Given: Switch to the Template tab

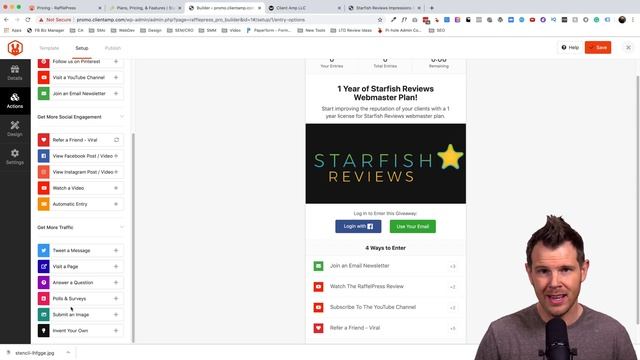Looking at the screenshot, I should point(49,48).
